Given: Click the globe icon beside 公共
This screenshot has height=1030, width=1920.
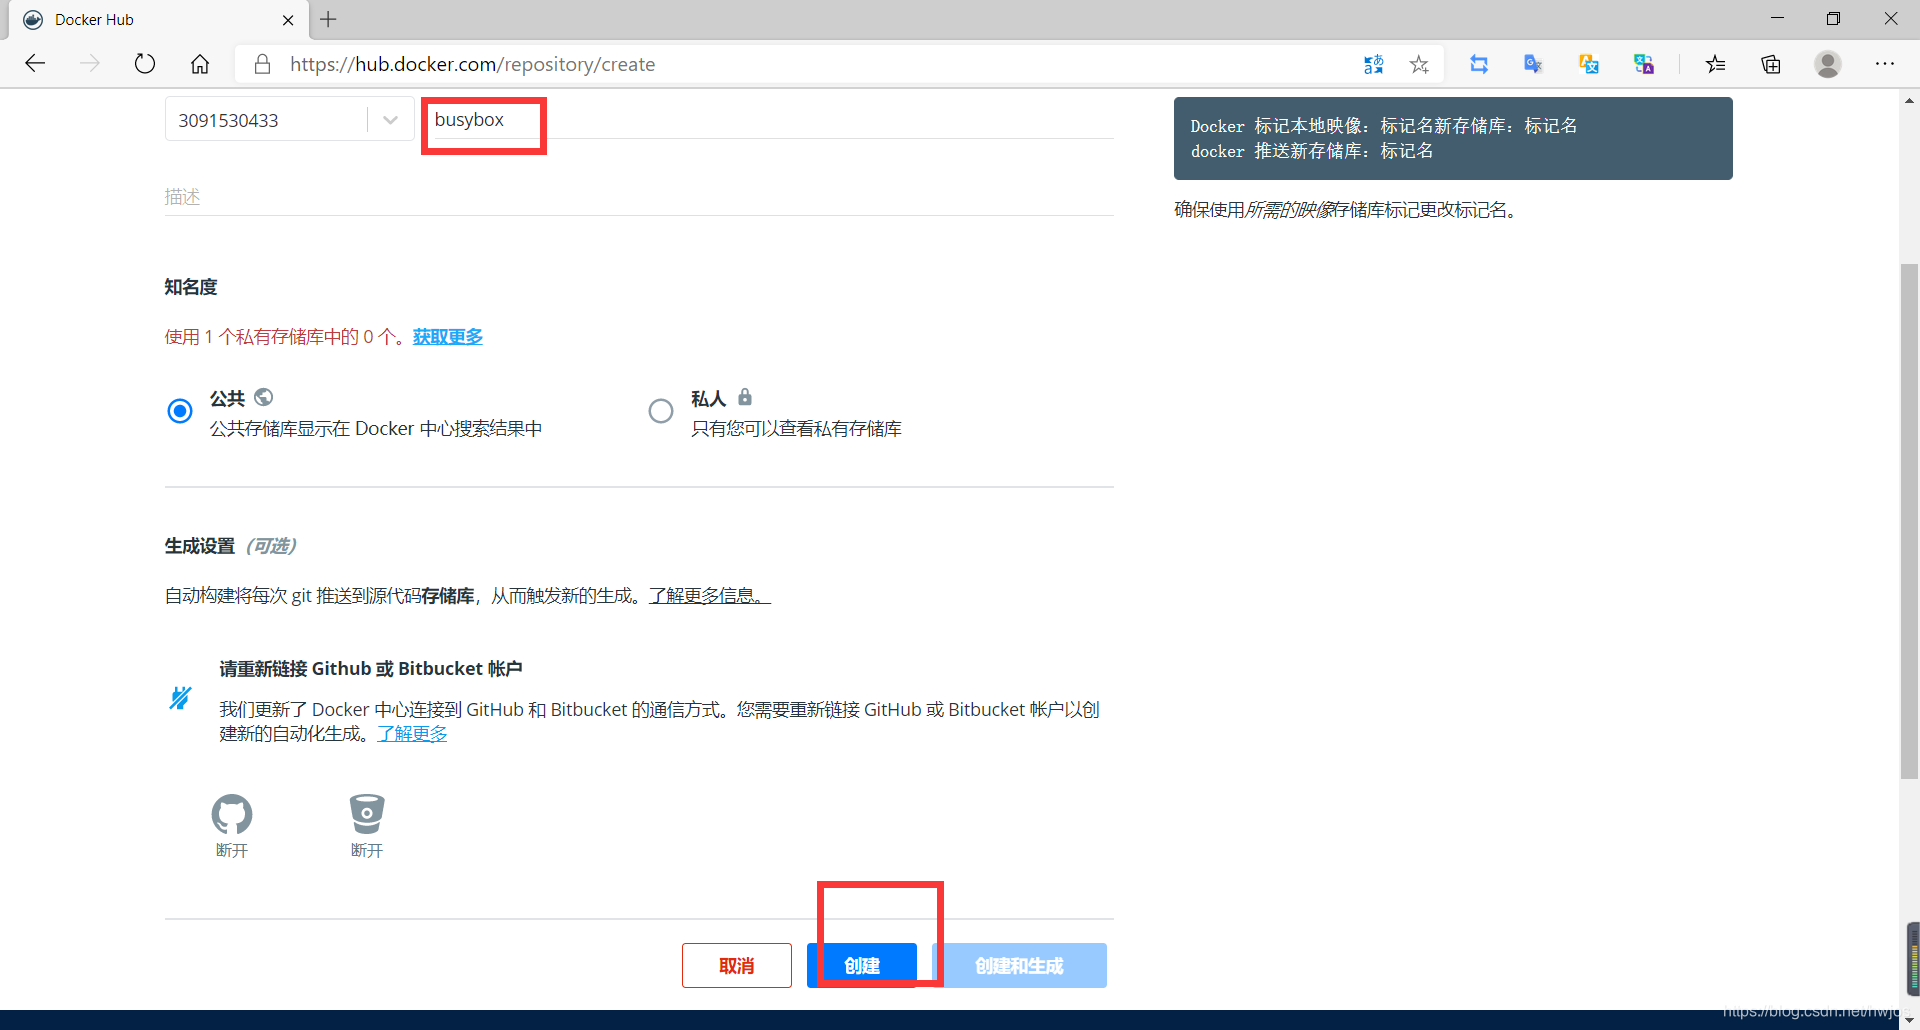Looking at the screenshot, I should [x=264, y=397].
